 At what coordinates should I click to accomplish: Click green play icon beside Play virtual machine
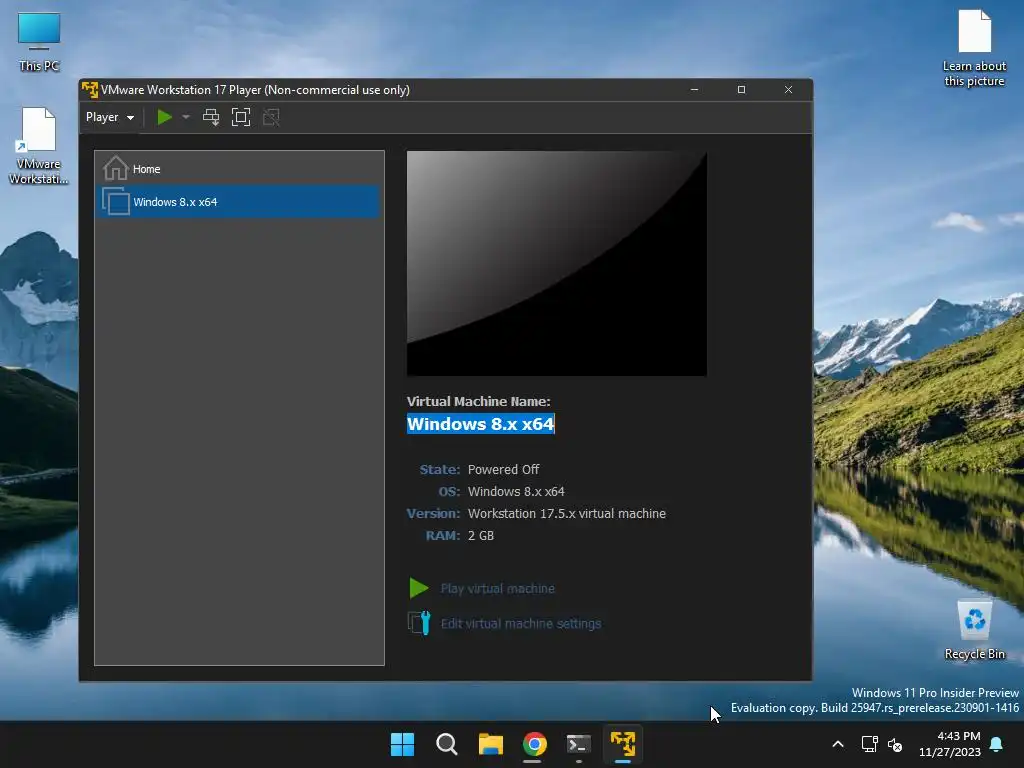click(x=419, y=588)
